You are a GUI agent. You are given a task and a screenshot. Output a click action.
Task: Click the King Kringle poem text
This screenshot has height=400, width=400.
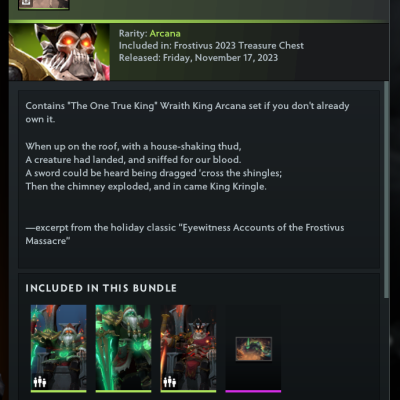[x=154, y=166]
